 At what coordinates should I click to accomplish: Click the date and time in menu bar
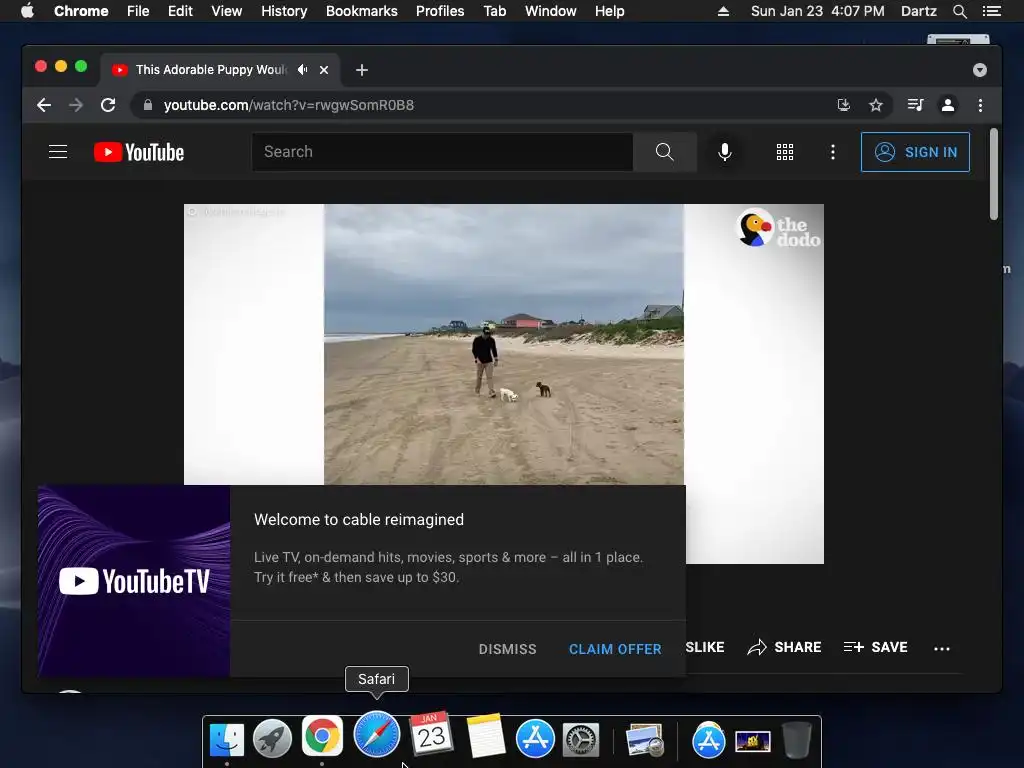(x=818, y=11)
